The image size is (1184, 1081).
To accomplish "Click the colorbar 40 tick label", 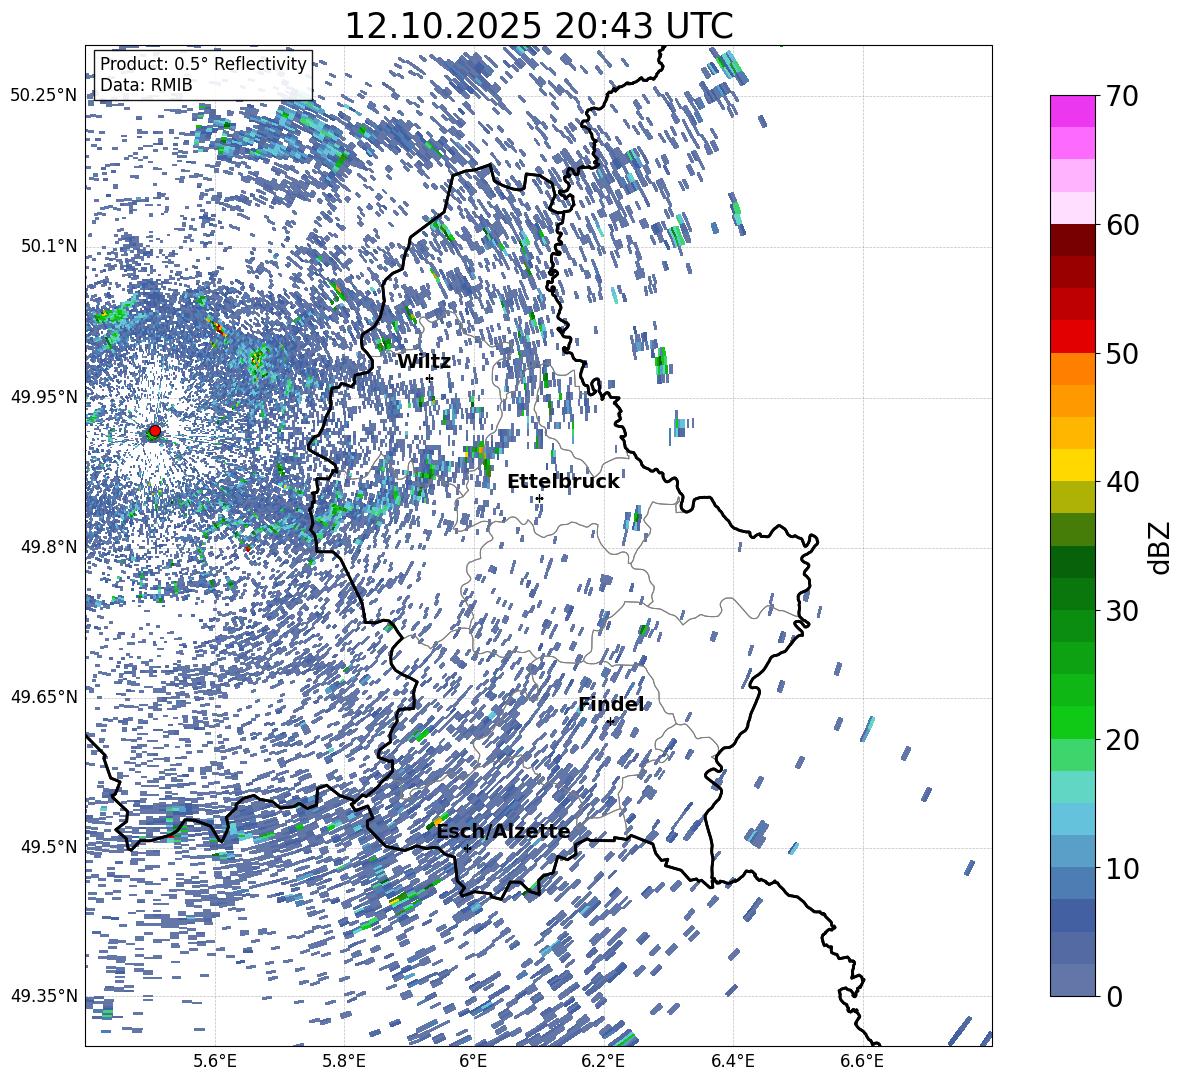I will pyautogui.click(x=1122, y=482).
